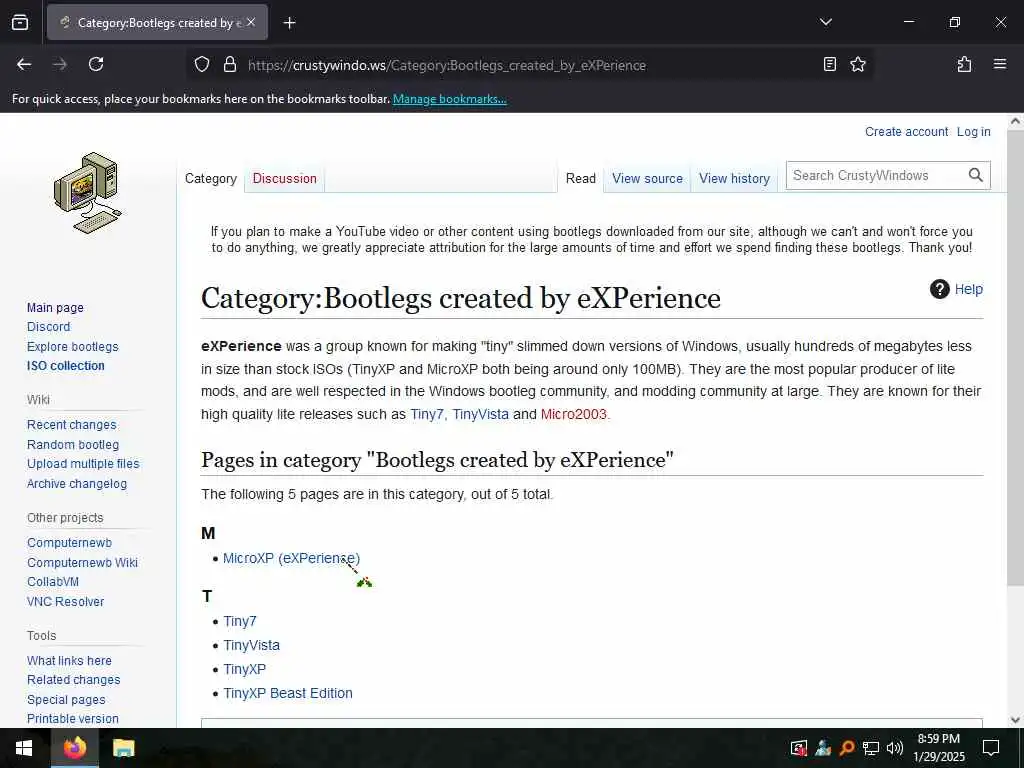Screen dimensions: 1024x768
Task: Click orange magnifier tray icon
Action: click(x=847, y=748)
